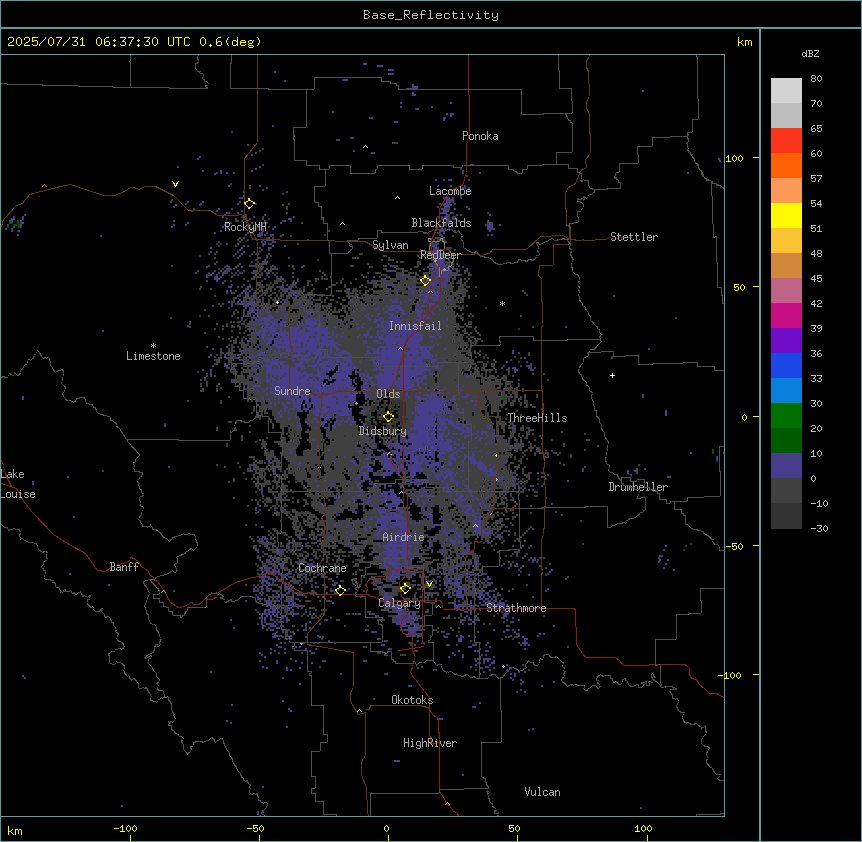
Task: Click the bright green swatch near 30
Action: 786,416
